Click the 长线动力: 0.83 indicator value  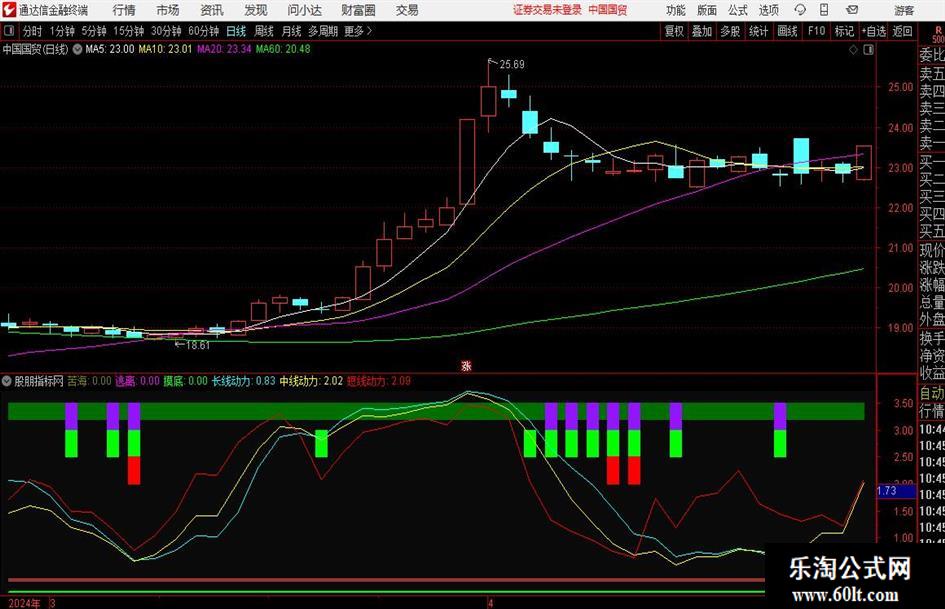pyautogui.click(x=243, y=381)
